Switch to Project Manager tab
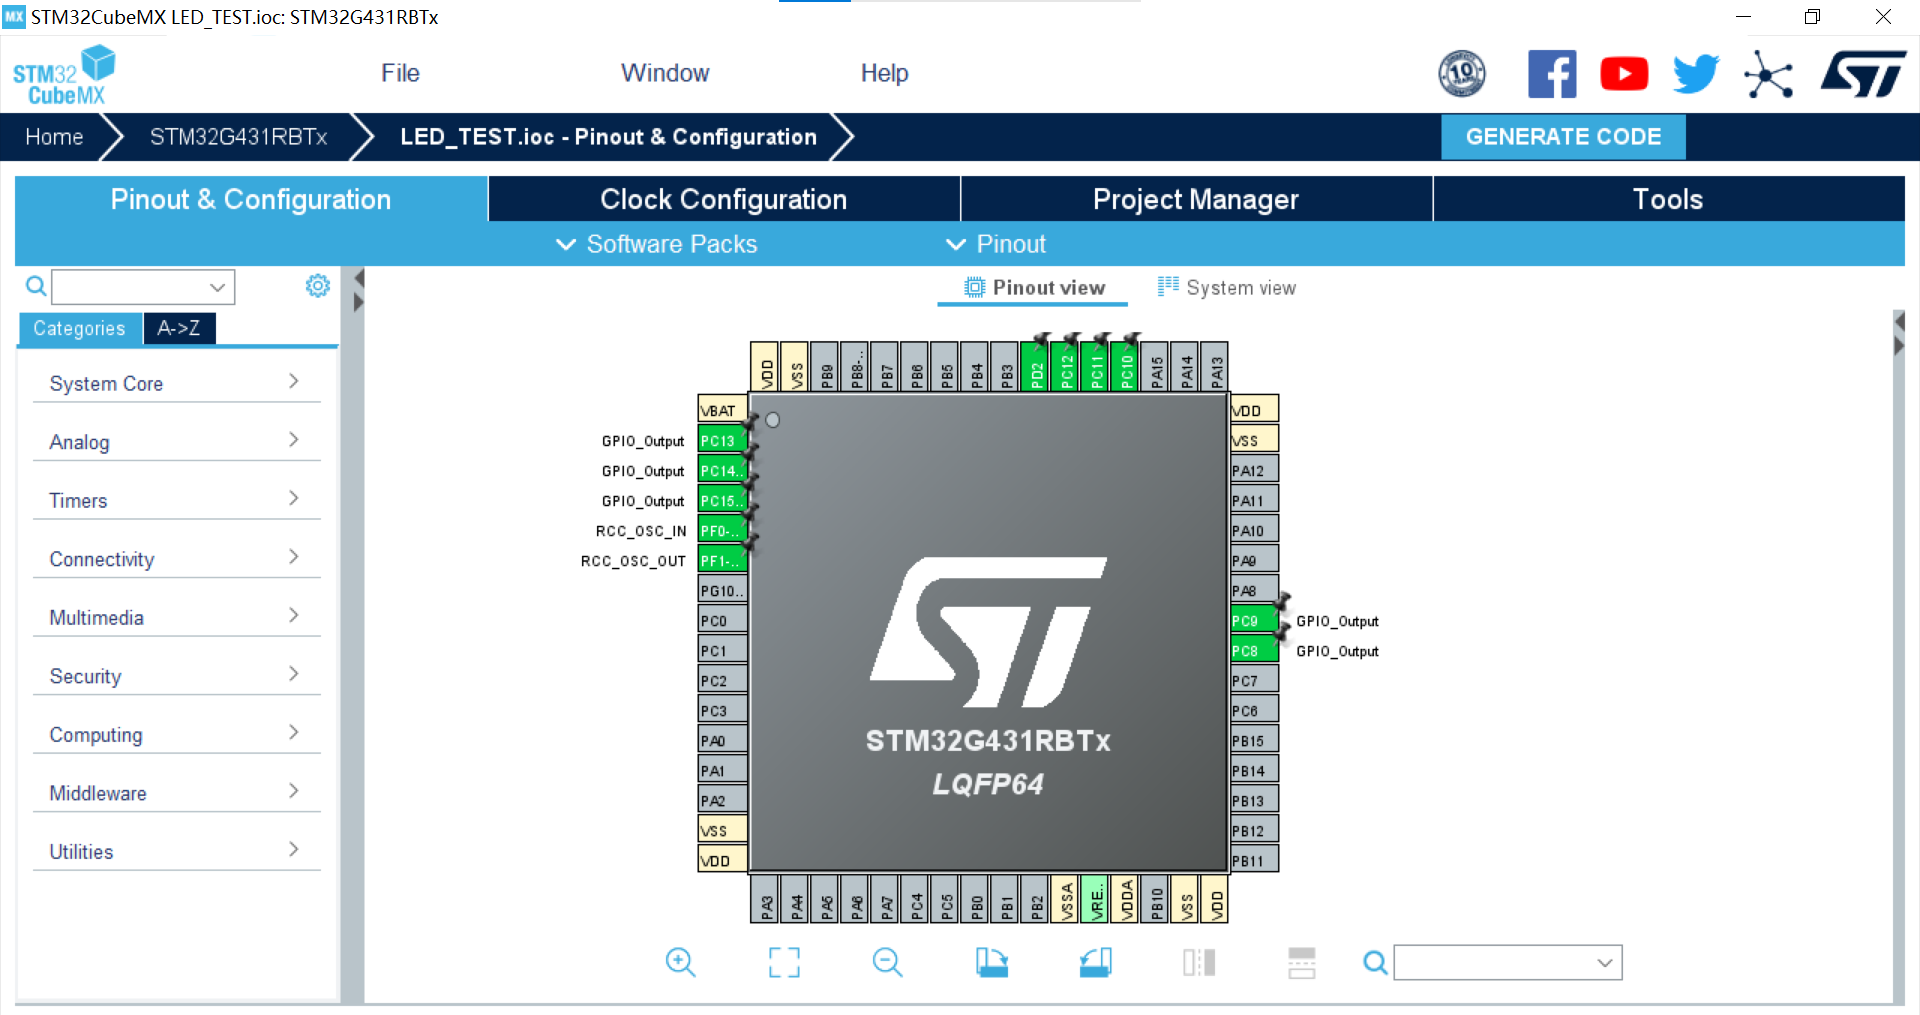Image resolution: width=1920 pixels, height=1015 pixels. pos(1196,199)
